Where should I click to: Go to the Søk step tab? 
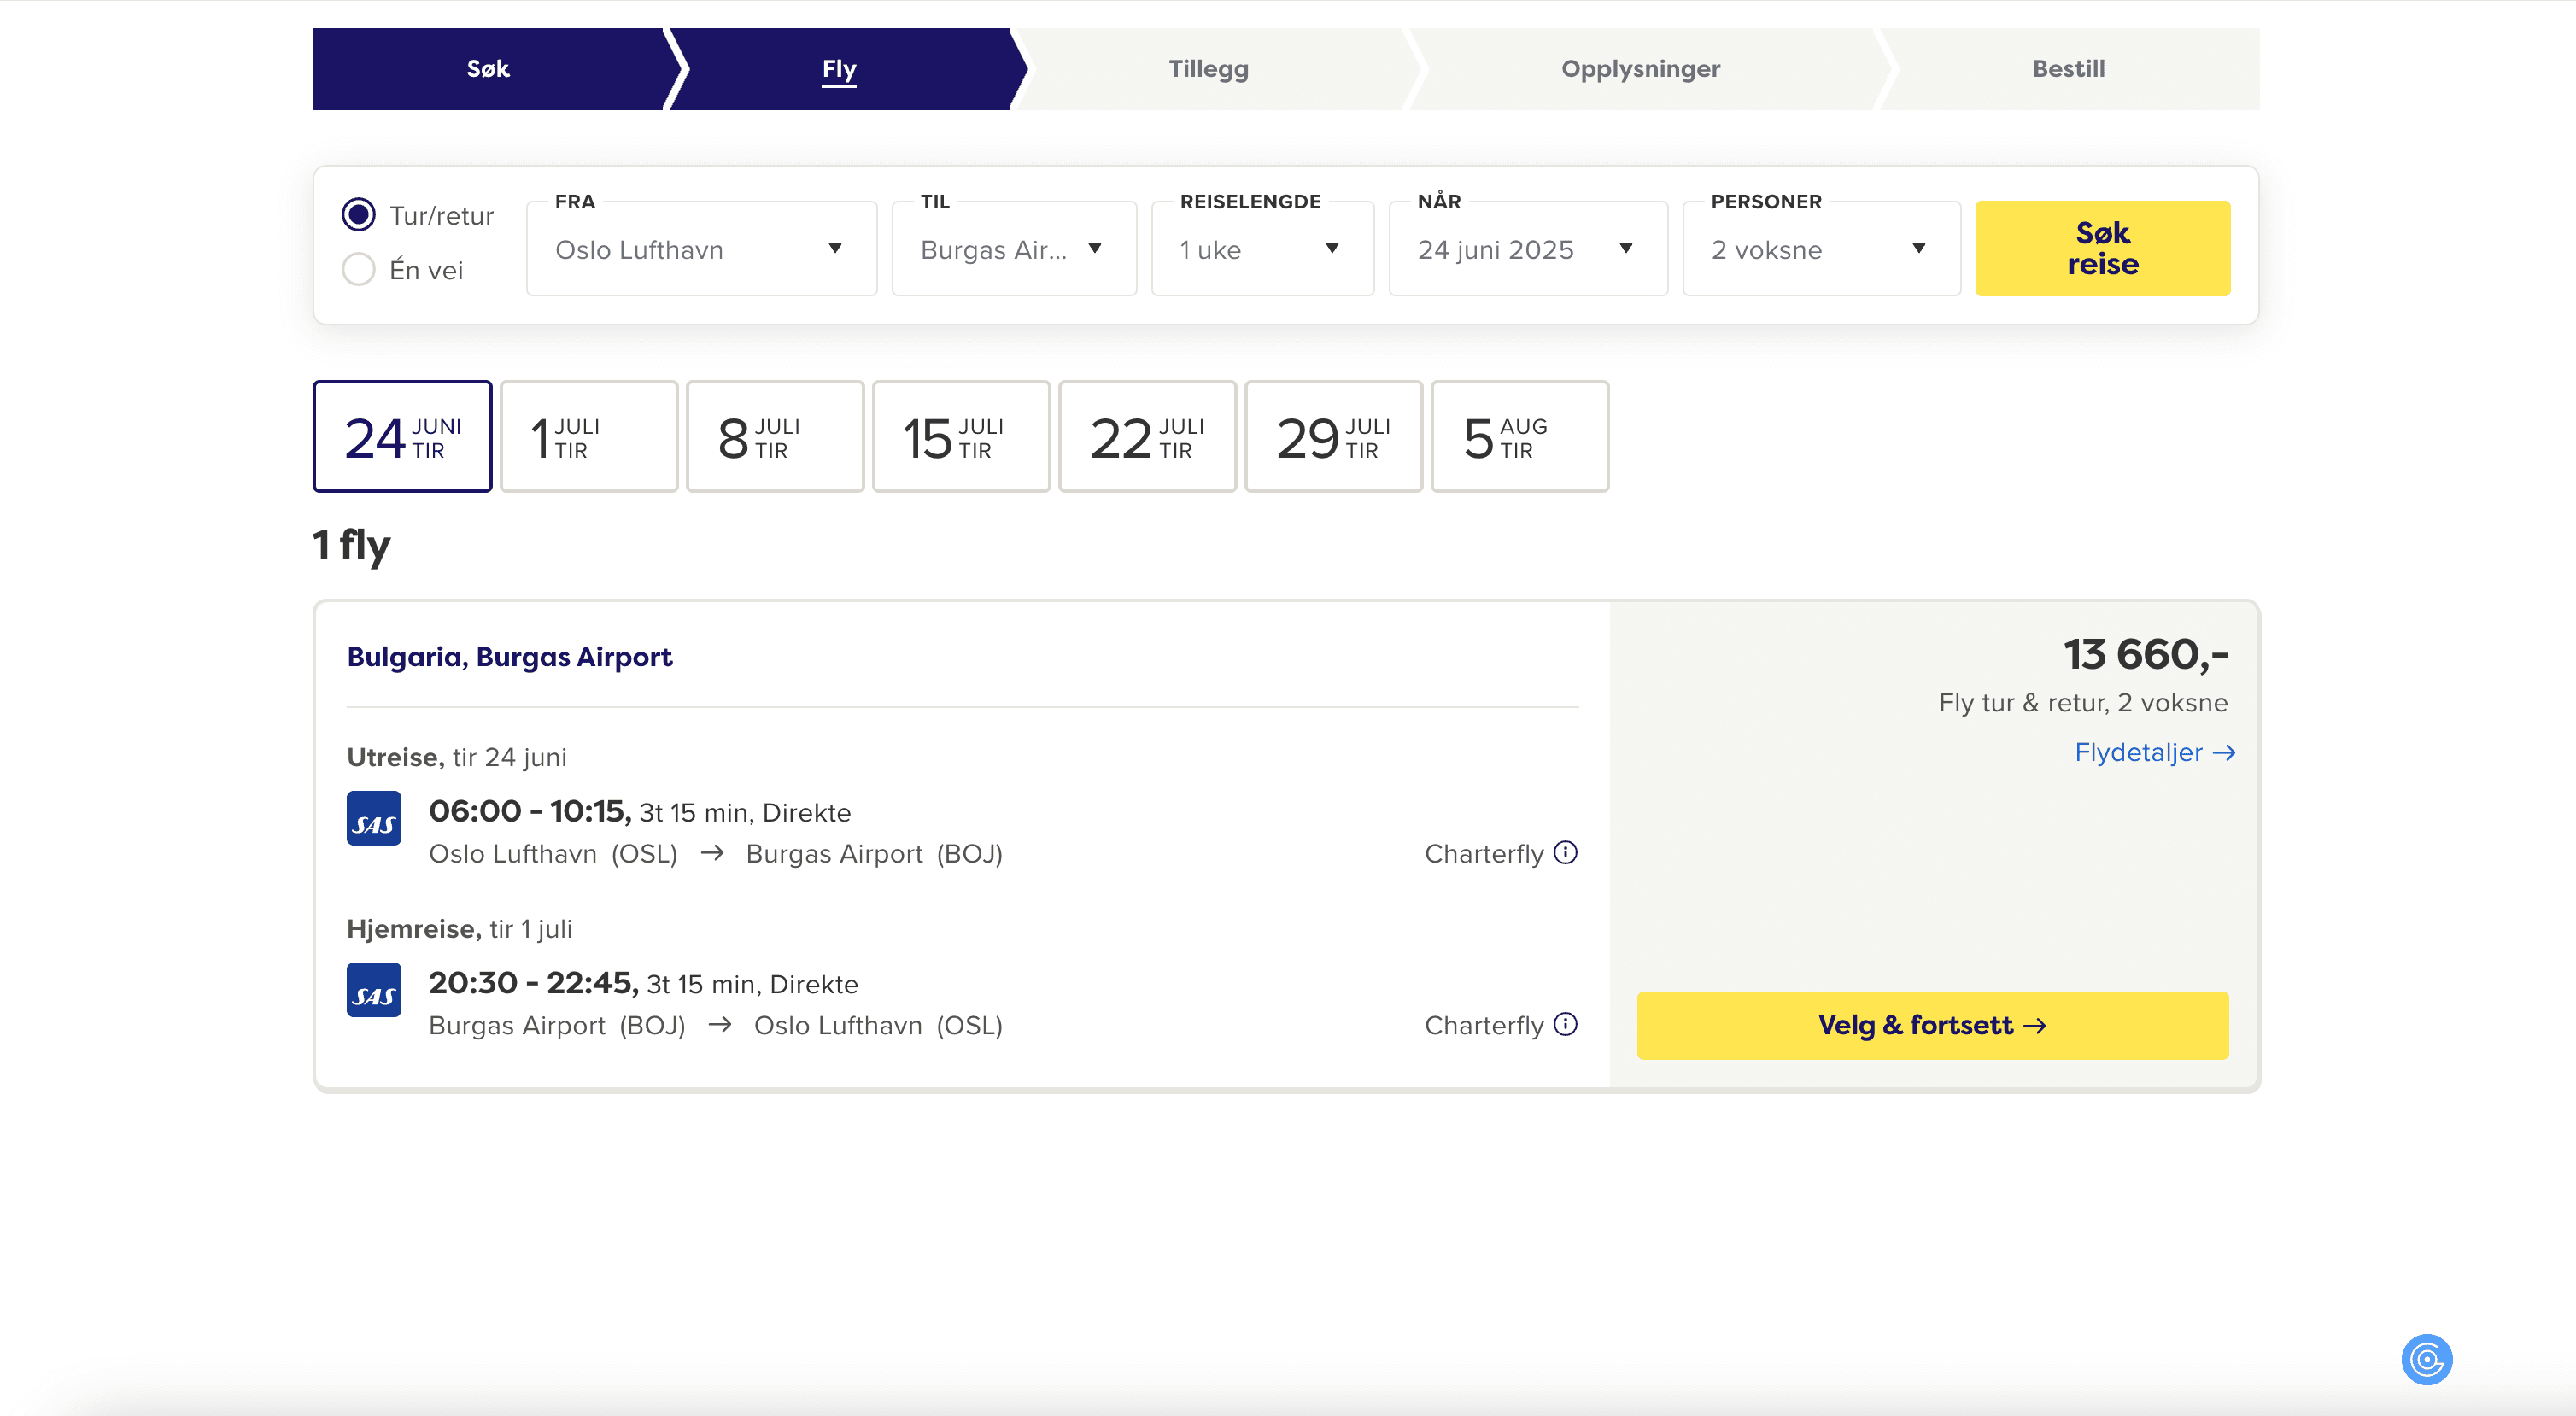[x=488, y=69]
